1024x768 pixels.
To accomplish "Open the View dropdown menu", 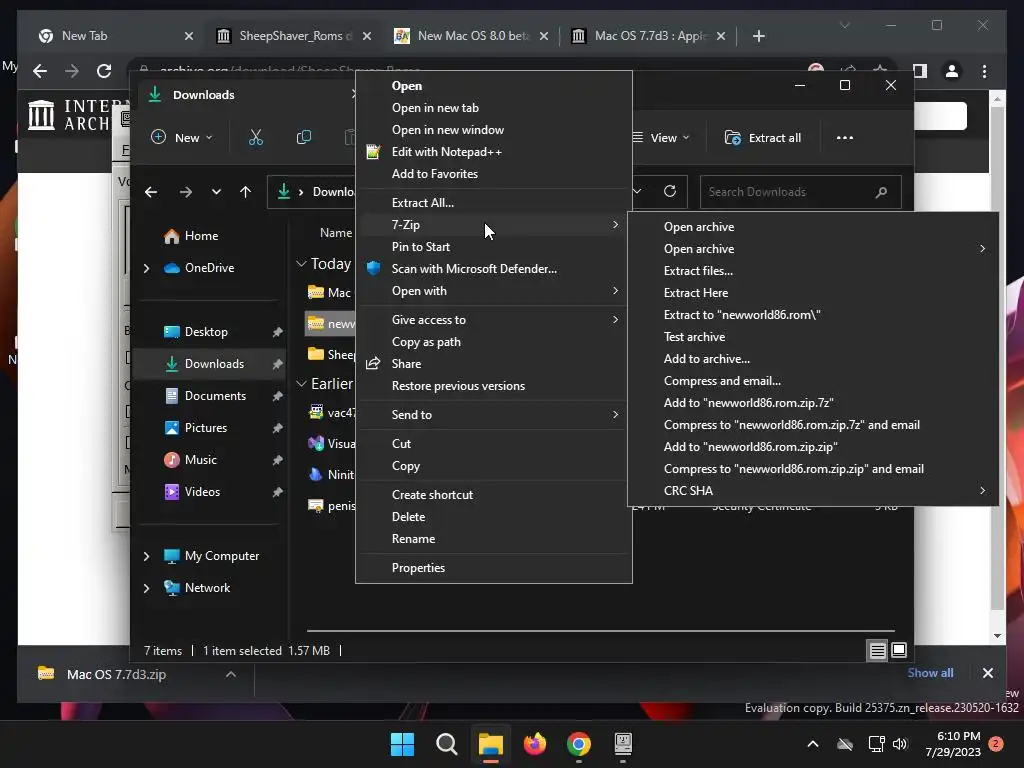I will point(661,138).
